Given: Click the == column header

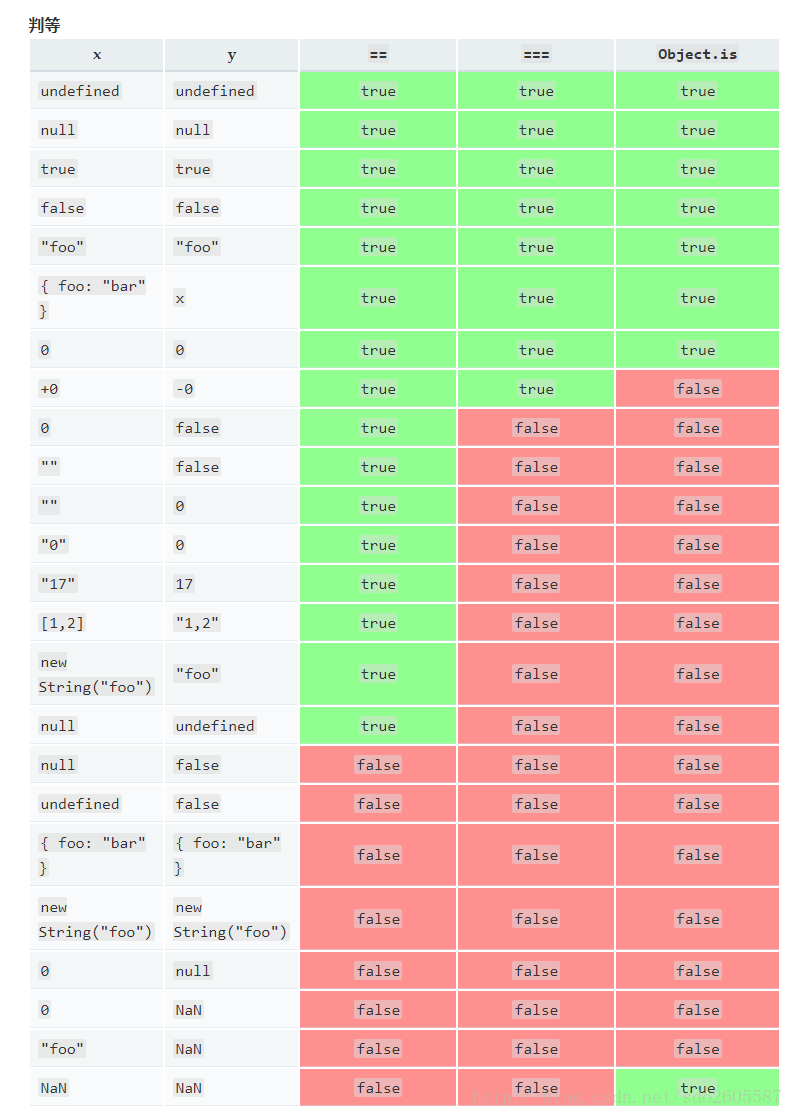Looking at the screenshot, I should click(x=378, y=55).
